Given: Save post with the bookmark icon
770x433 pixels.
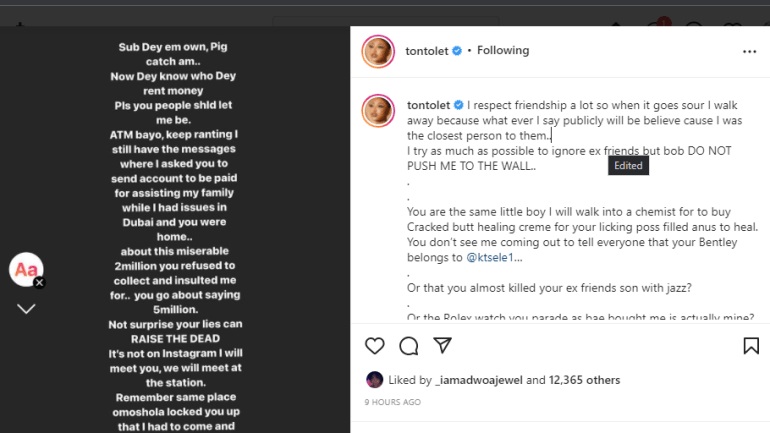Looking at the screenshot, I should coord(750,346).
